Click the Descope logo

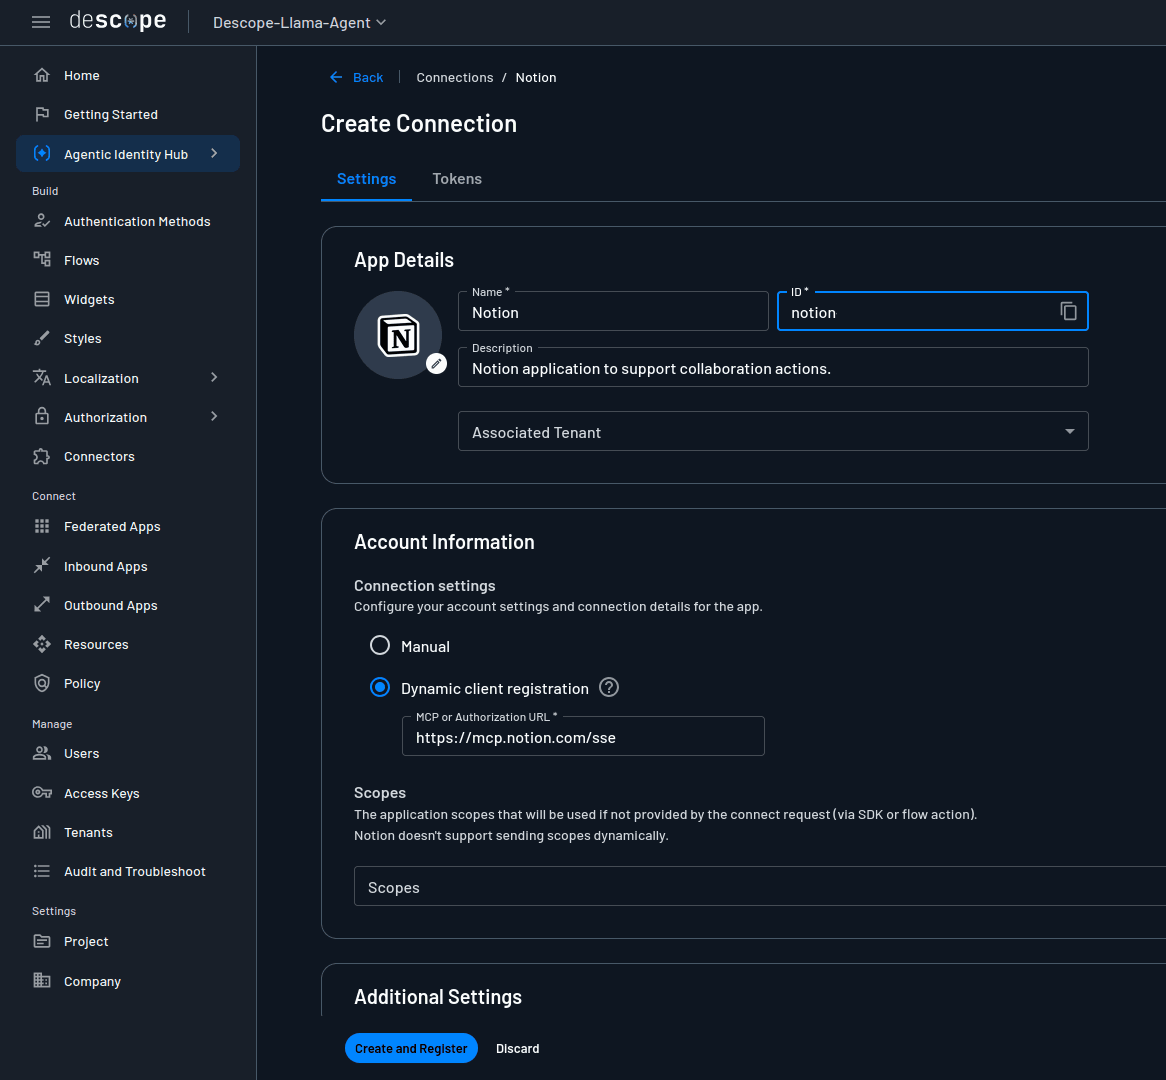point(117,21)
